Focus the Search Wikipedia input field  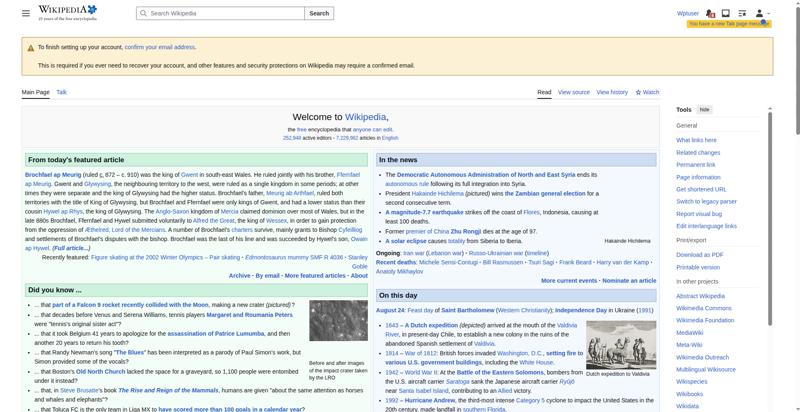[x=220, y=13]
